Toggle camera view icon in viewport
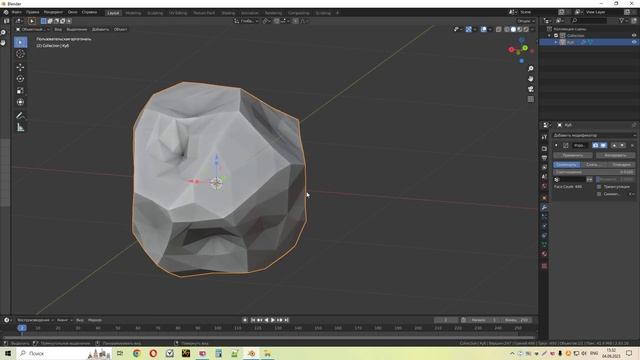The width and height of the screenshot is (640, 360). [x=531, y=89]
